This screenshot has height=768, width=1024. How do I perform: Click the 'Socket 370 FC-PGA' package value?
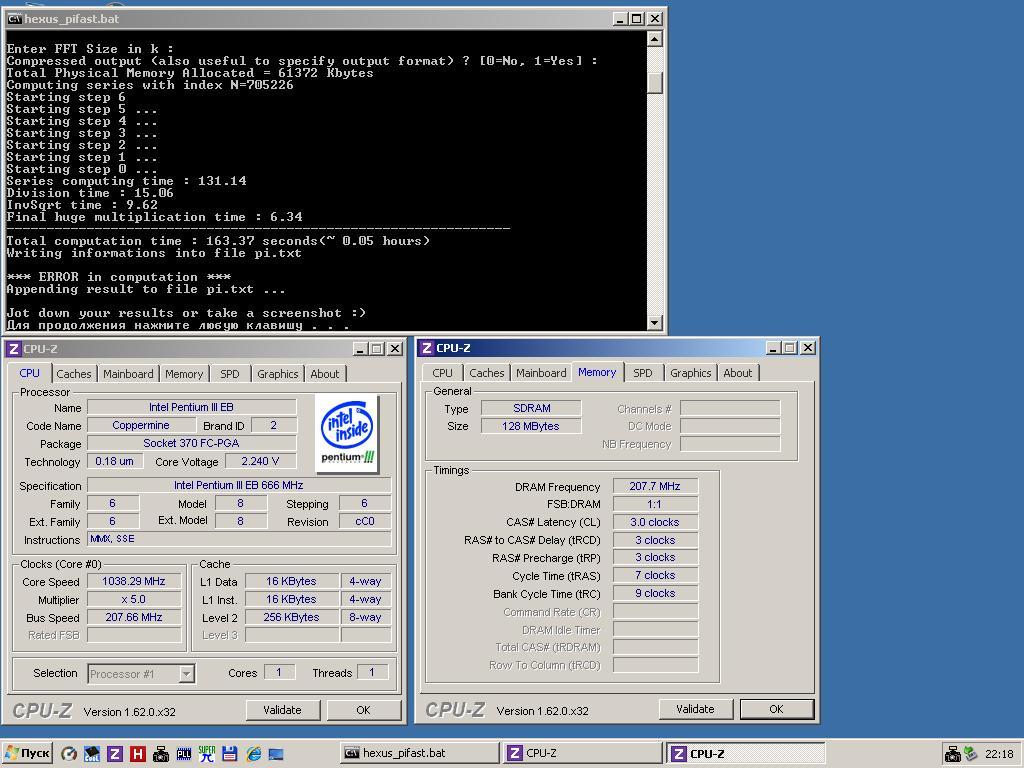click(x=191, y=443)
